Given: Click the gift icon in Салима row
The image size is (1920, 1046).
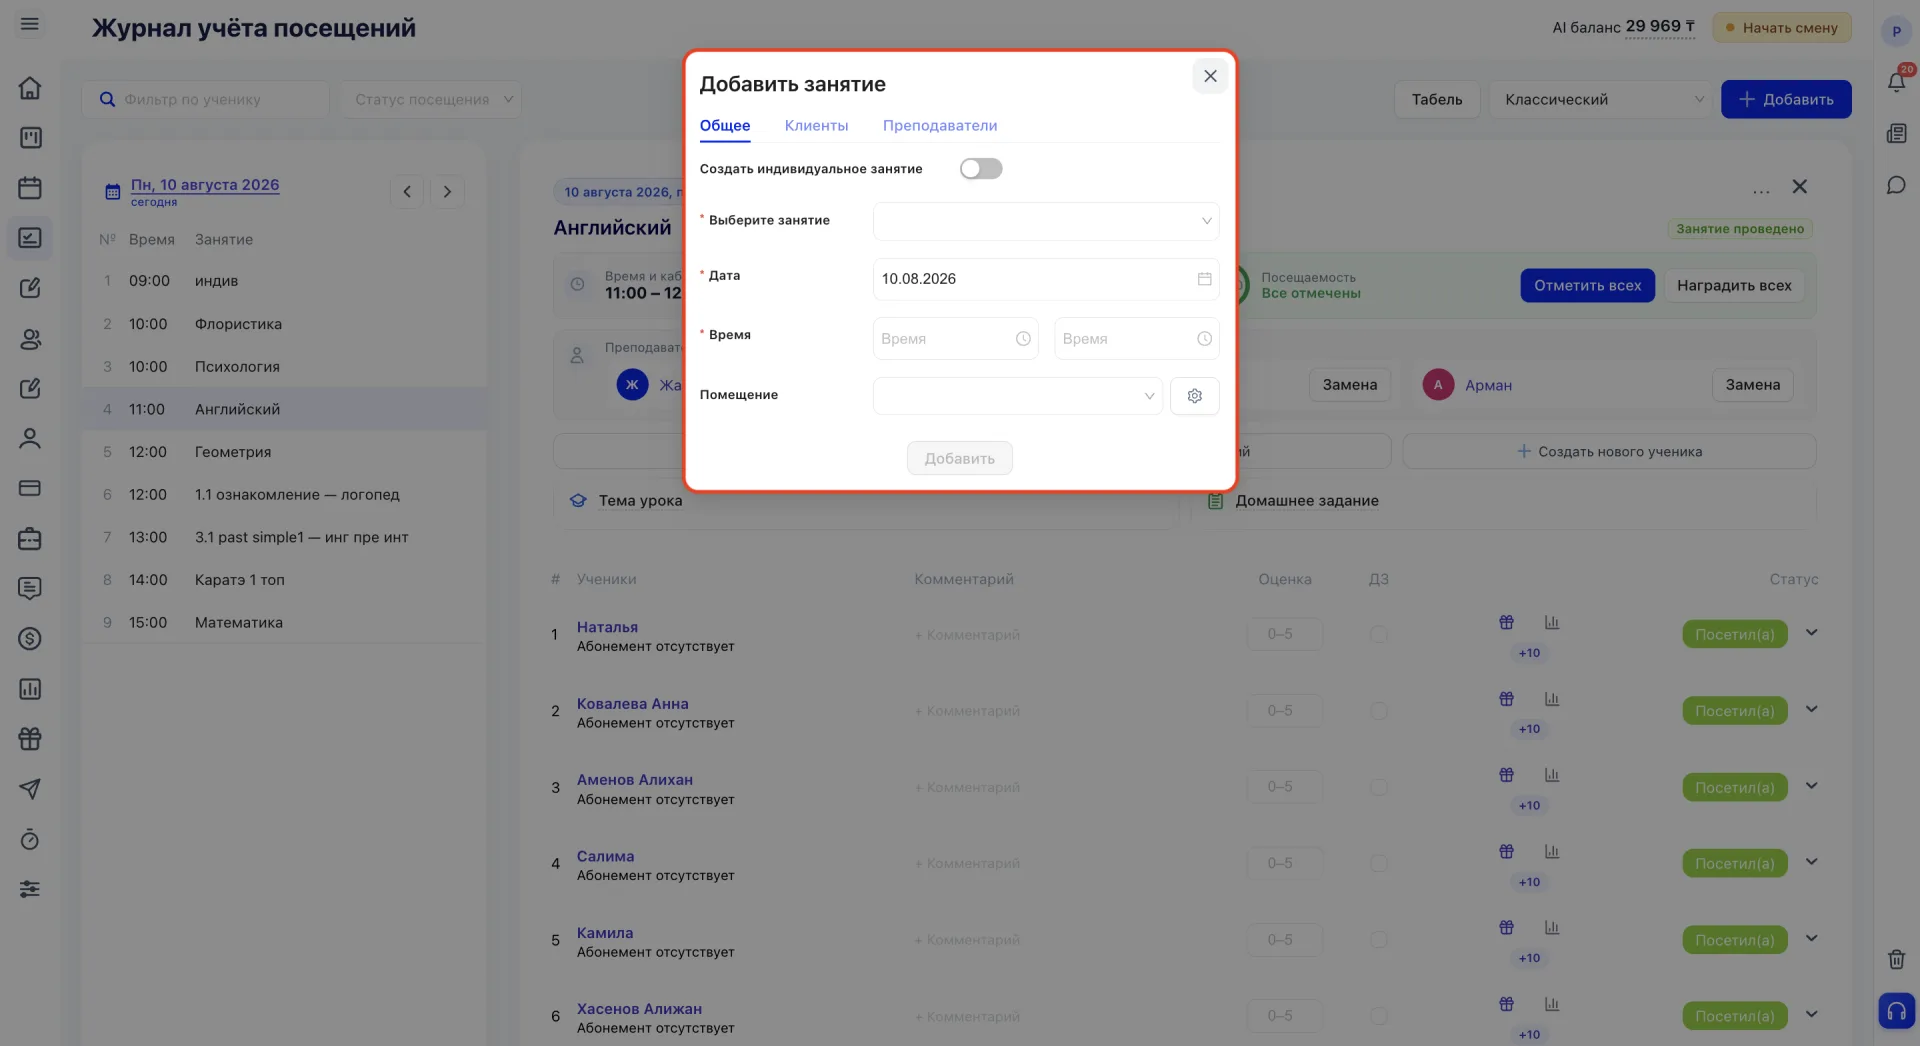Looking at the screenshot, I should pyautogui.click(x=1506, y=852).
